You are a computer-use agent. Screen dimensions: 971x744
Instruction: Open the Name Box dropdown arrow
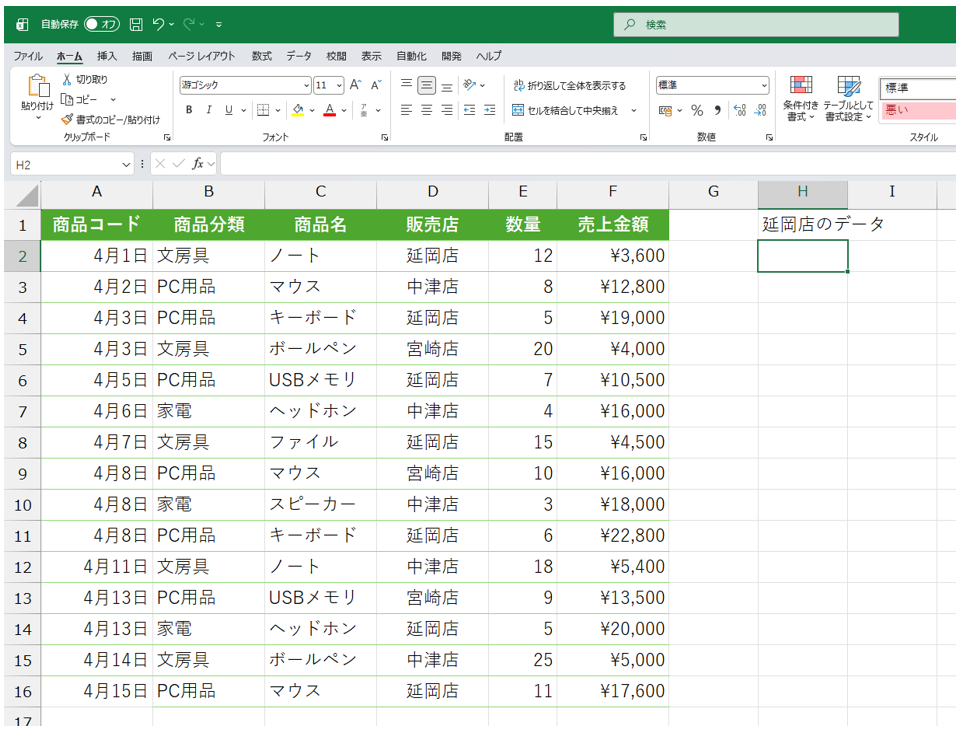tap(126, 165)
